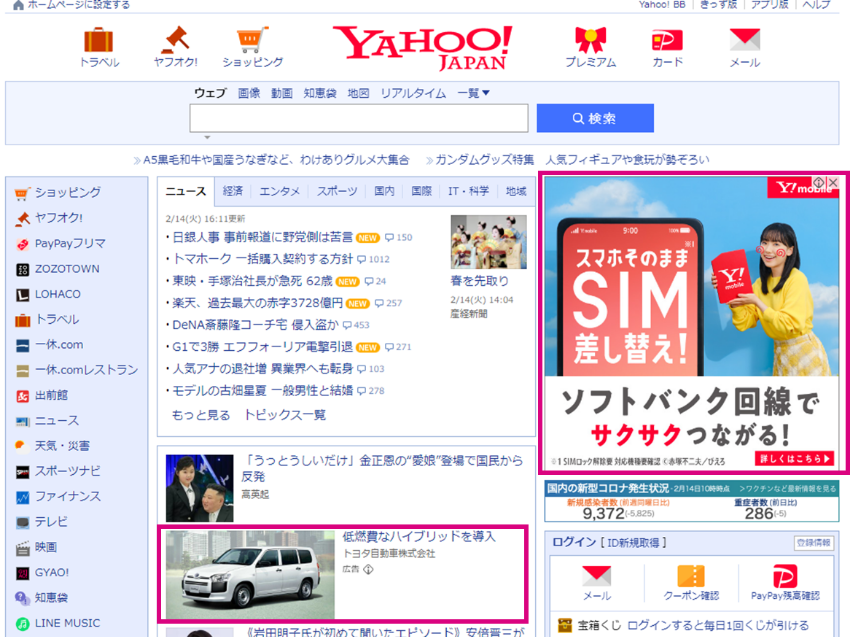Open the ヘルプ link at top right
The height and width of the screenshot is (637, 850).
[816, 5]
